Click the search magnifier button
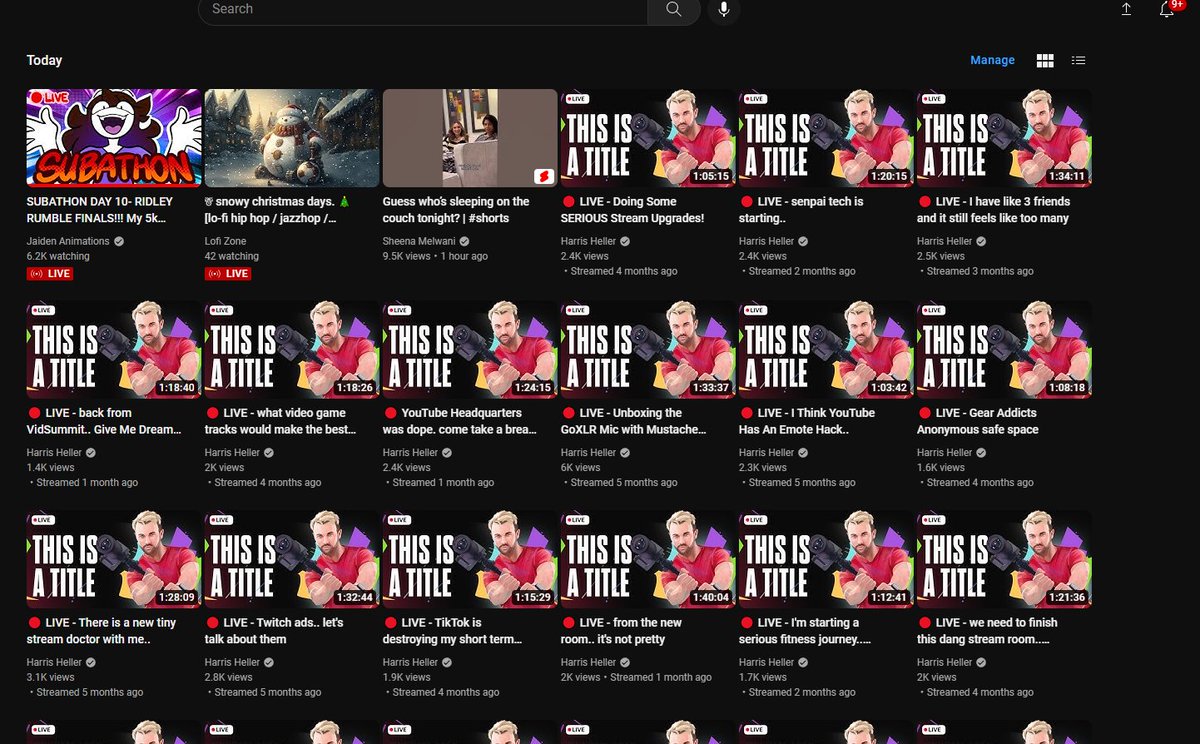 point(673,10)
